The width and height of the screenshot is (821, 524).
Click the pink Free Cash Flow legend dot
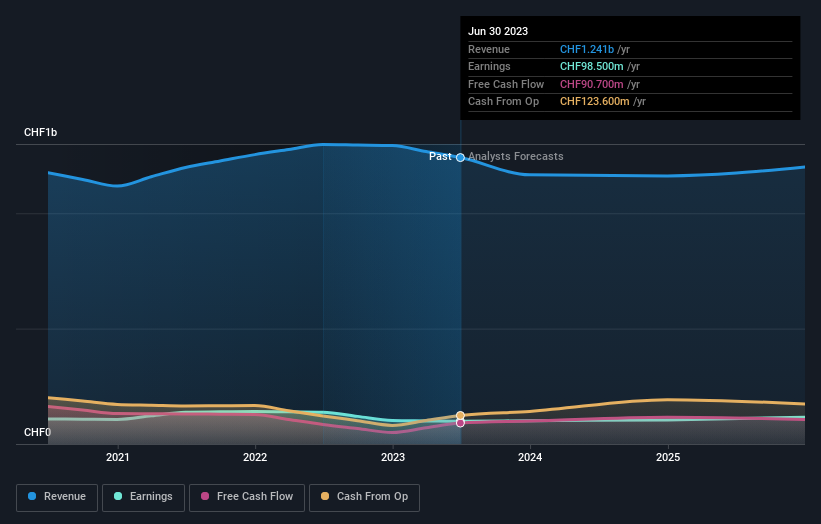tap(205, 496)
